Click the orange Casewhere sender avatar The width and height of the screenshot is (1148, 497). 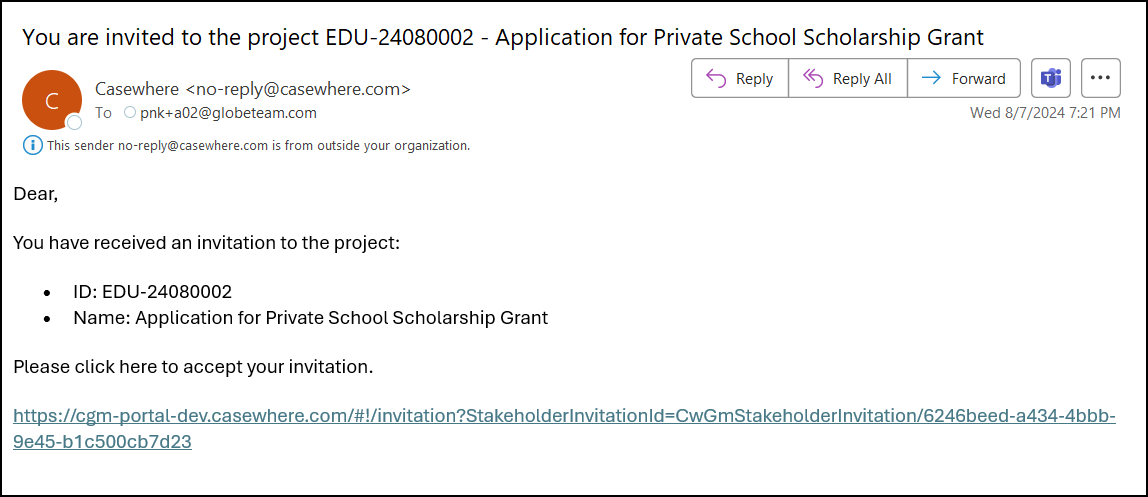tap(50, 100)
